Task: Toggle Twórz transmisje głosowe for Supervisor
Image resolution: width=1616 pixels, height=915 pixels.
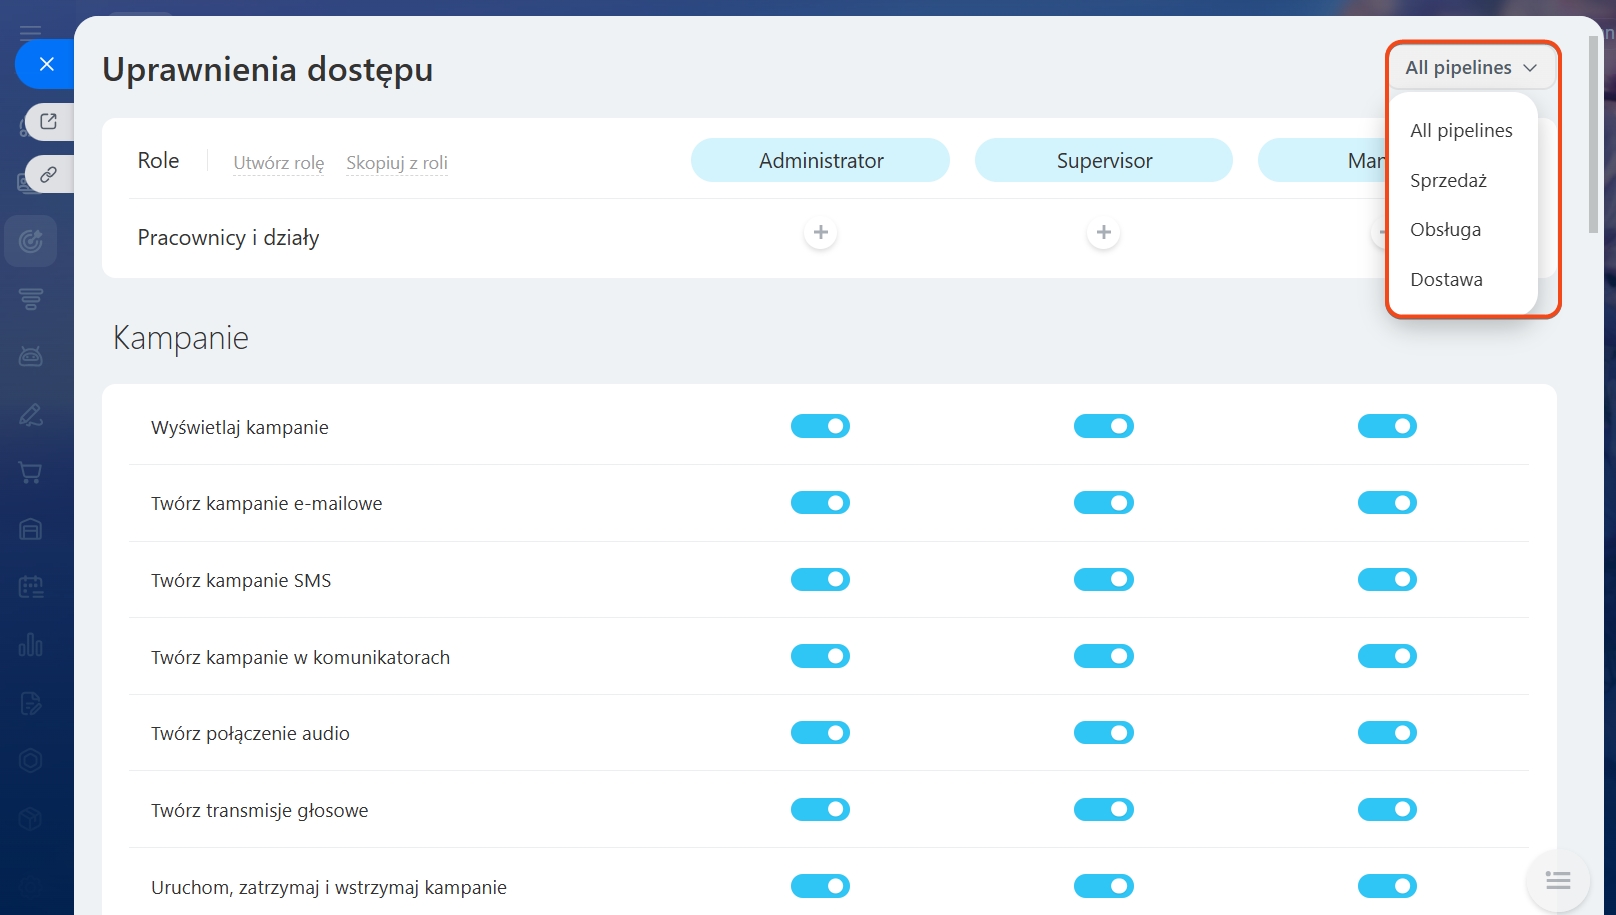Action: point(1104,809)
